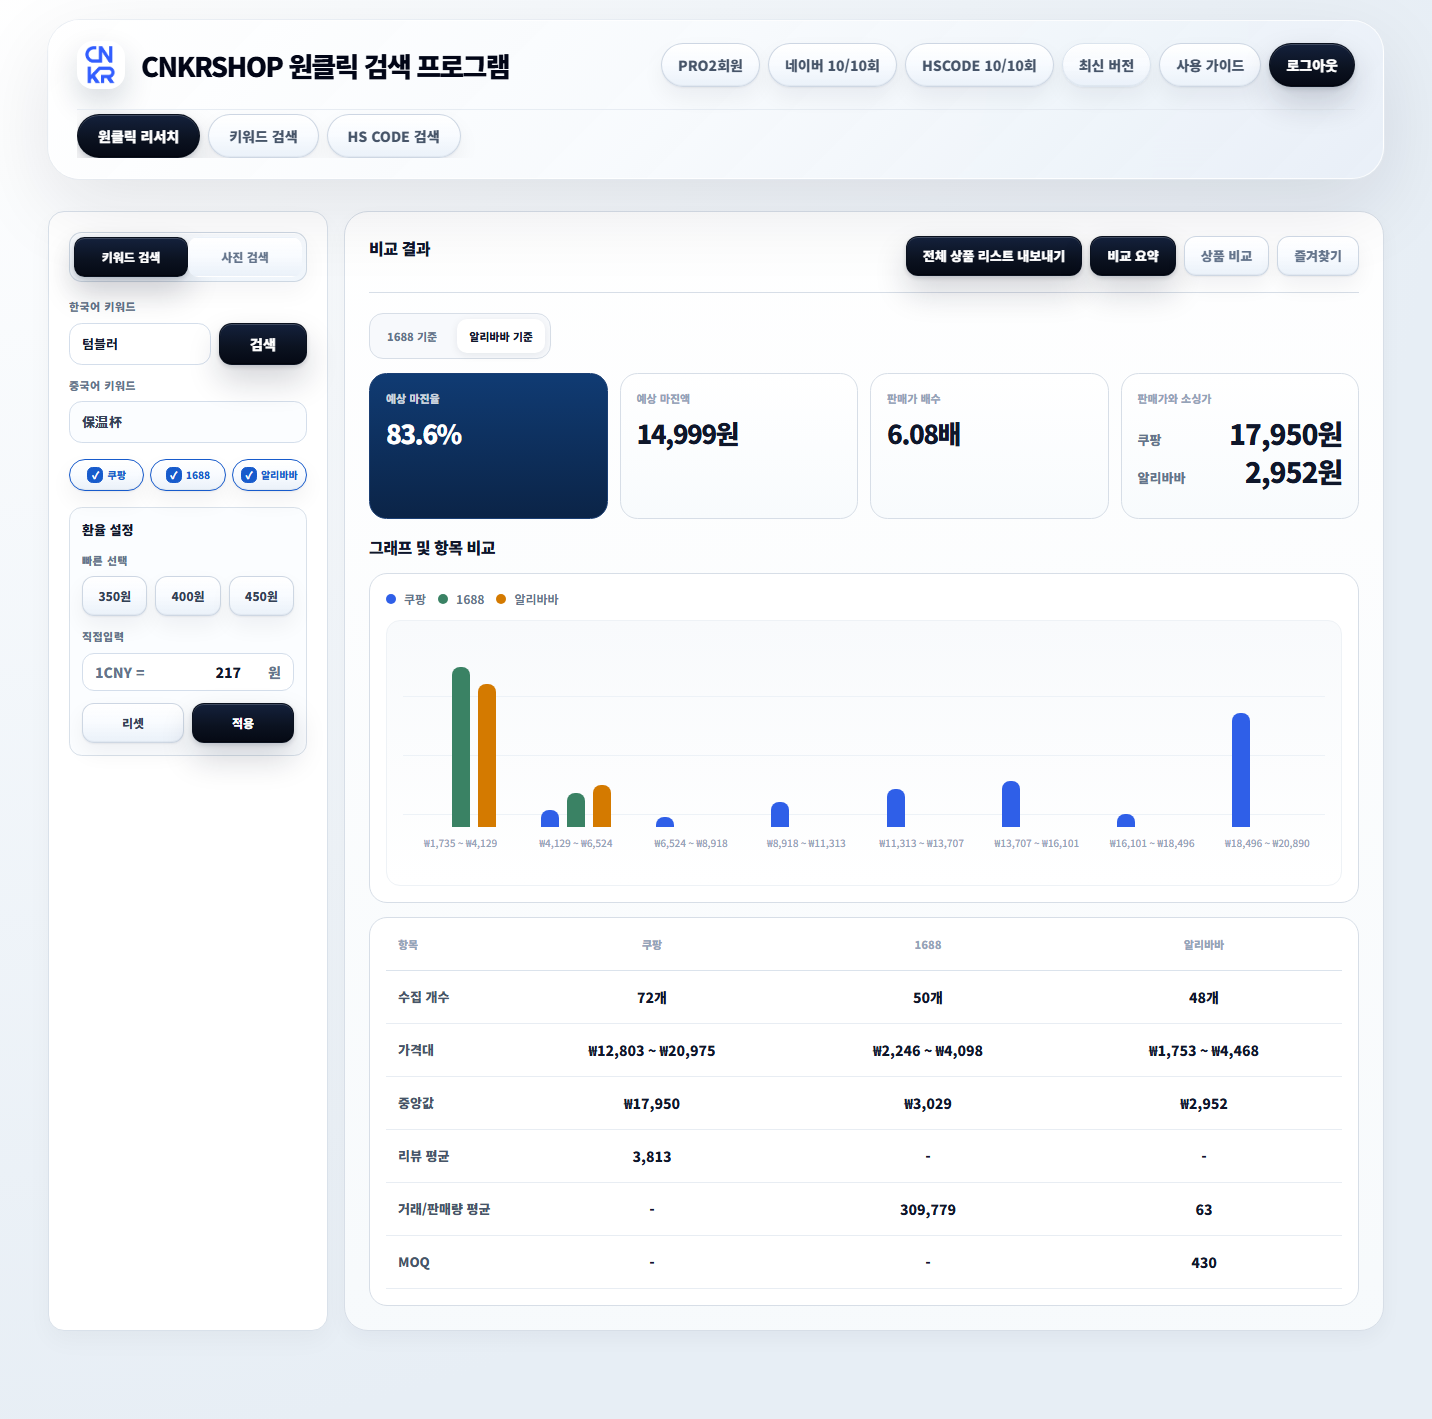The width and height of the screenshot is (1432, 1419).
Task: Click the 리셋 button
Action: point(133,723)
